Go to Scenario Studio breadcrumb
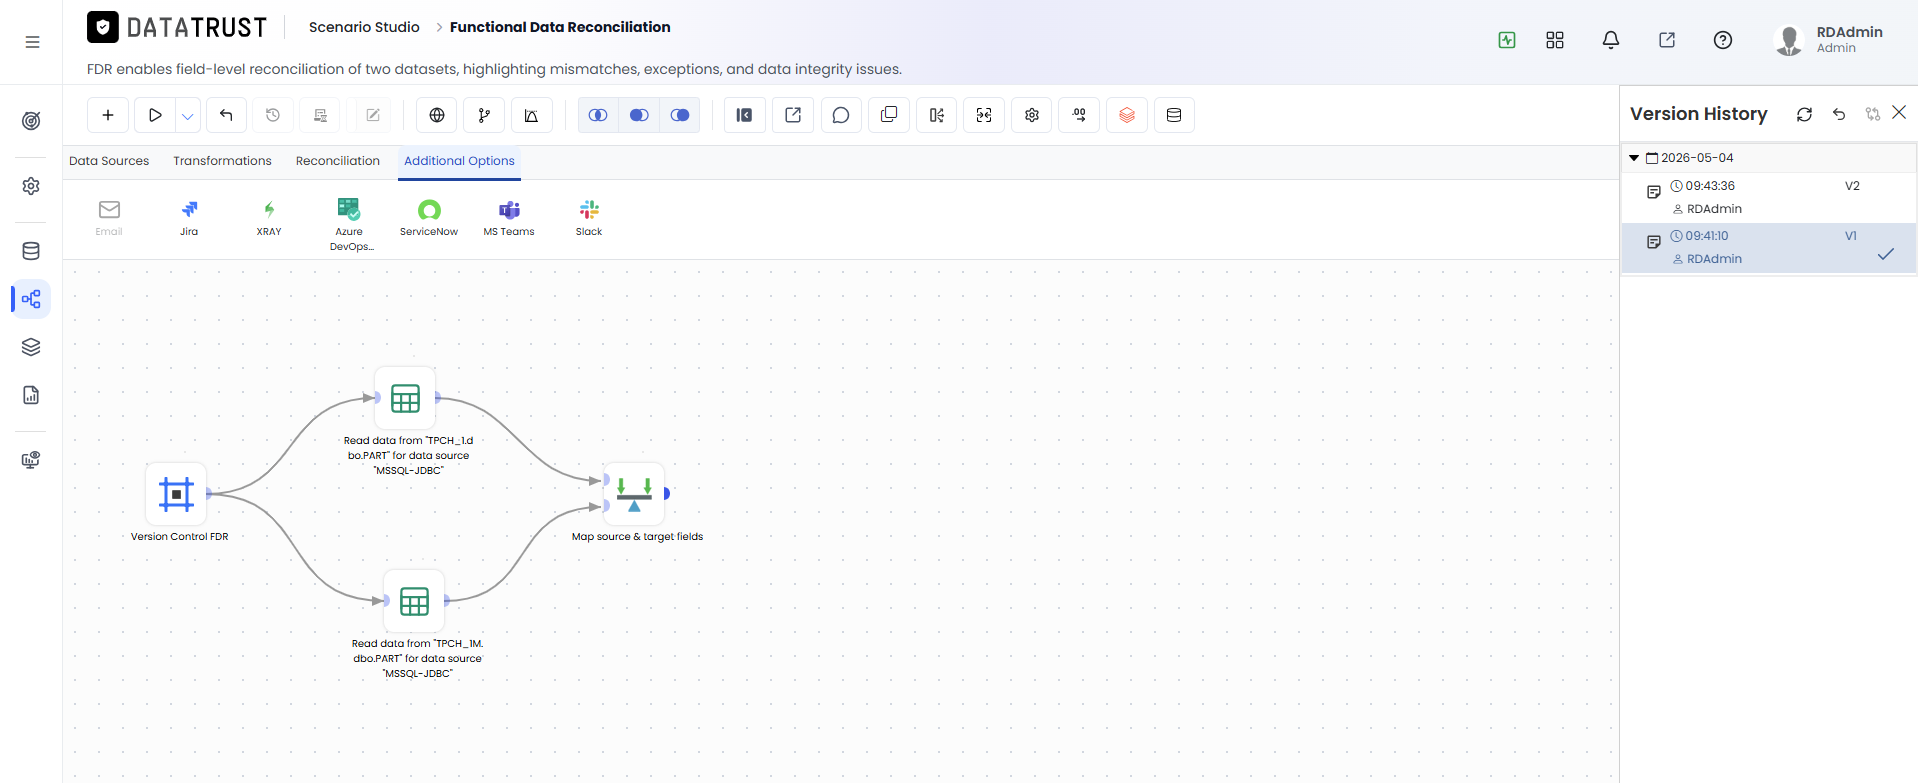Image resolution: width=1918 pixels, height=783 pixels. (x=364, y=27)
